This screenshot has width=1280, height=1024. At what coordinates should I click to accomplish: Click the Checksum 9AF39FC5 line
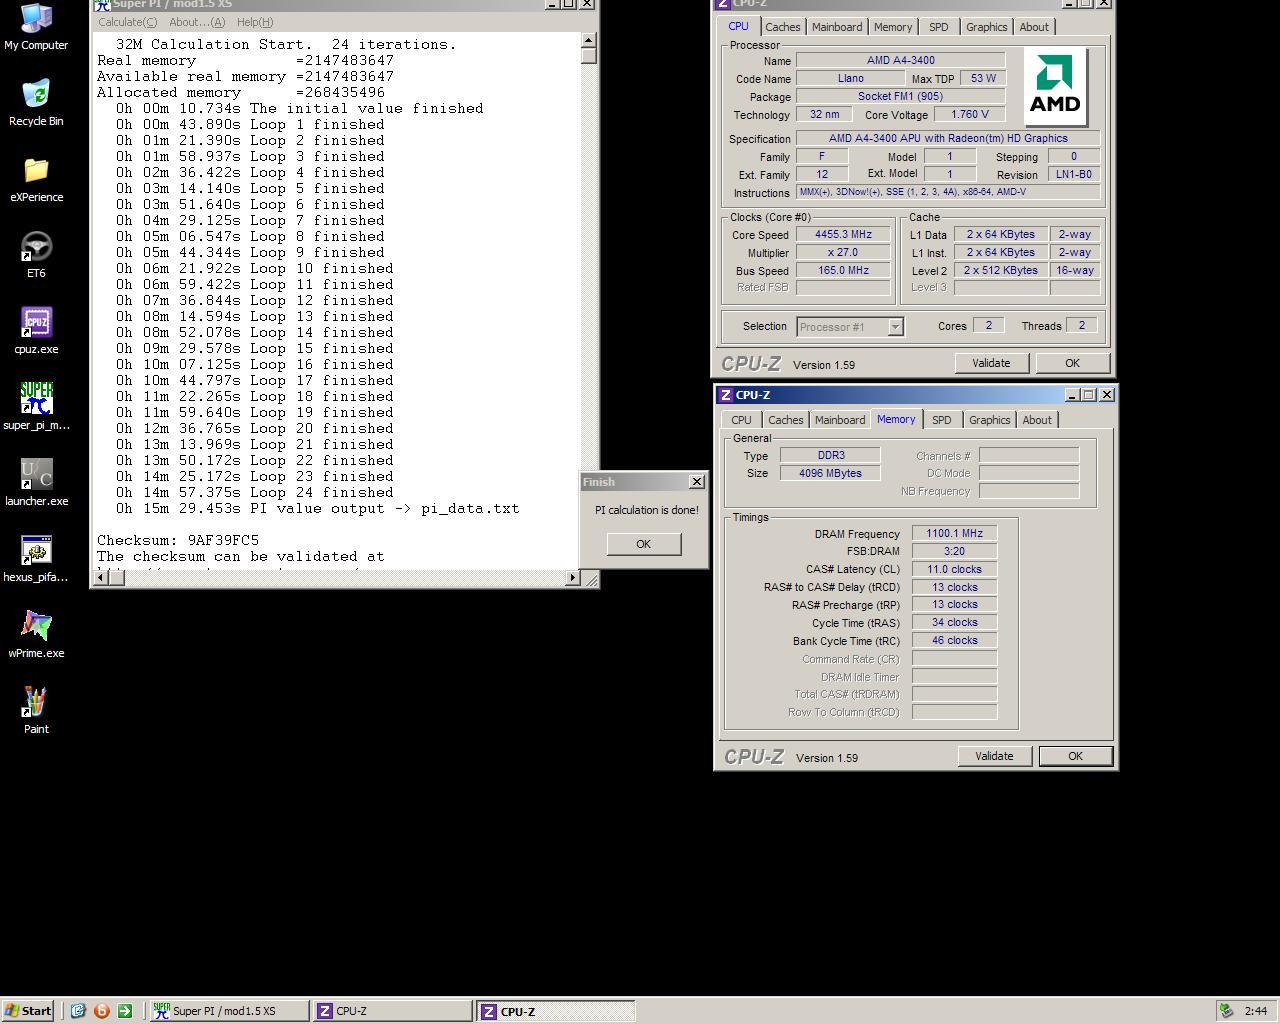coord(178,540)
